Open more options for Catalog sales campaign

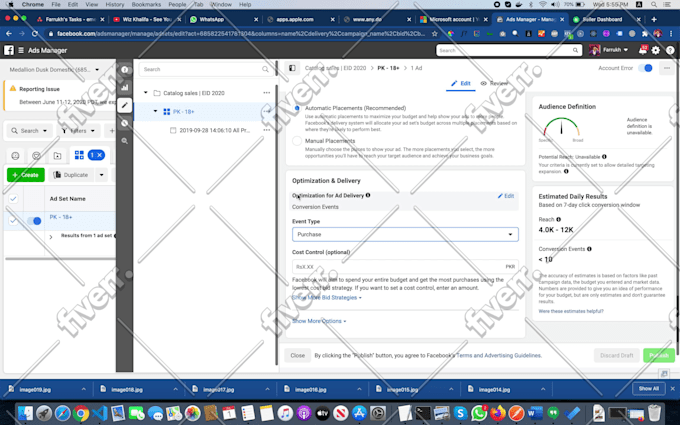[266, 93]
